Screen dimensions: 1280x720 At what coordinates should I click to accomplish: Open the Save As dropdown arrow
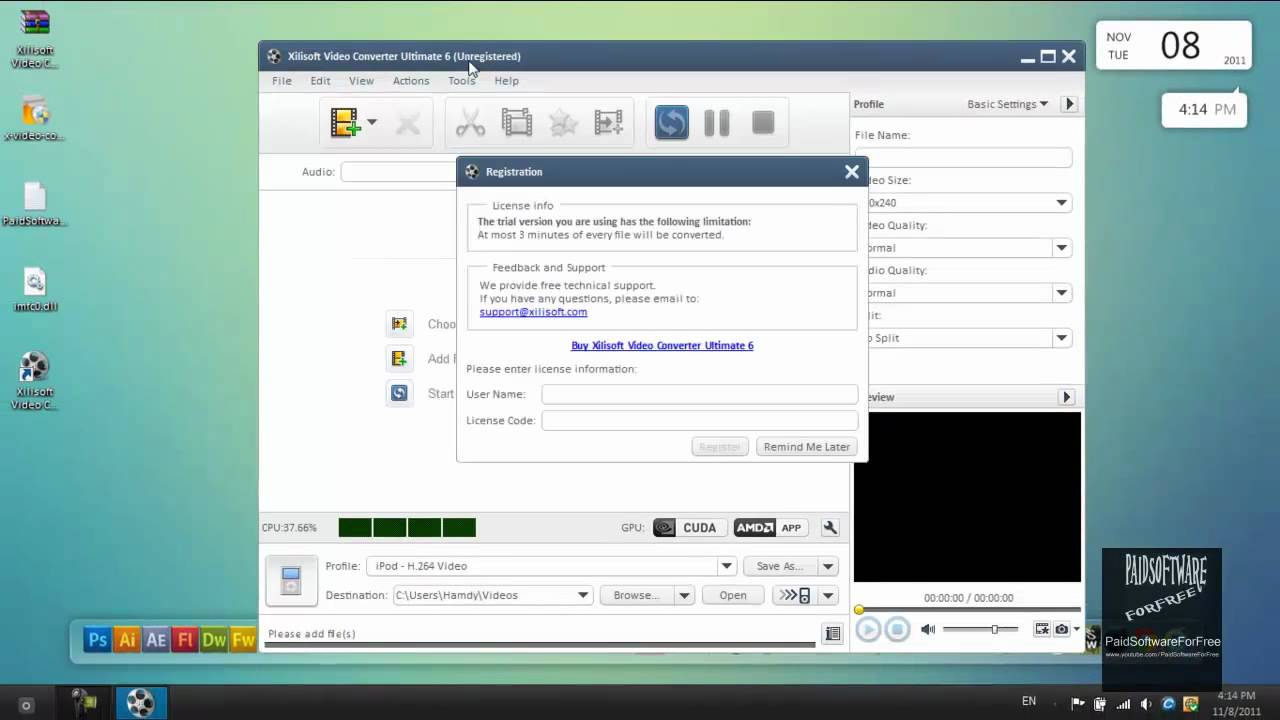tap(828, 566)
